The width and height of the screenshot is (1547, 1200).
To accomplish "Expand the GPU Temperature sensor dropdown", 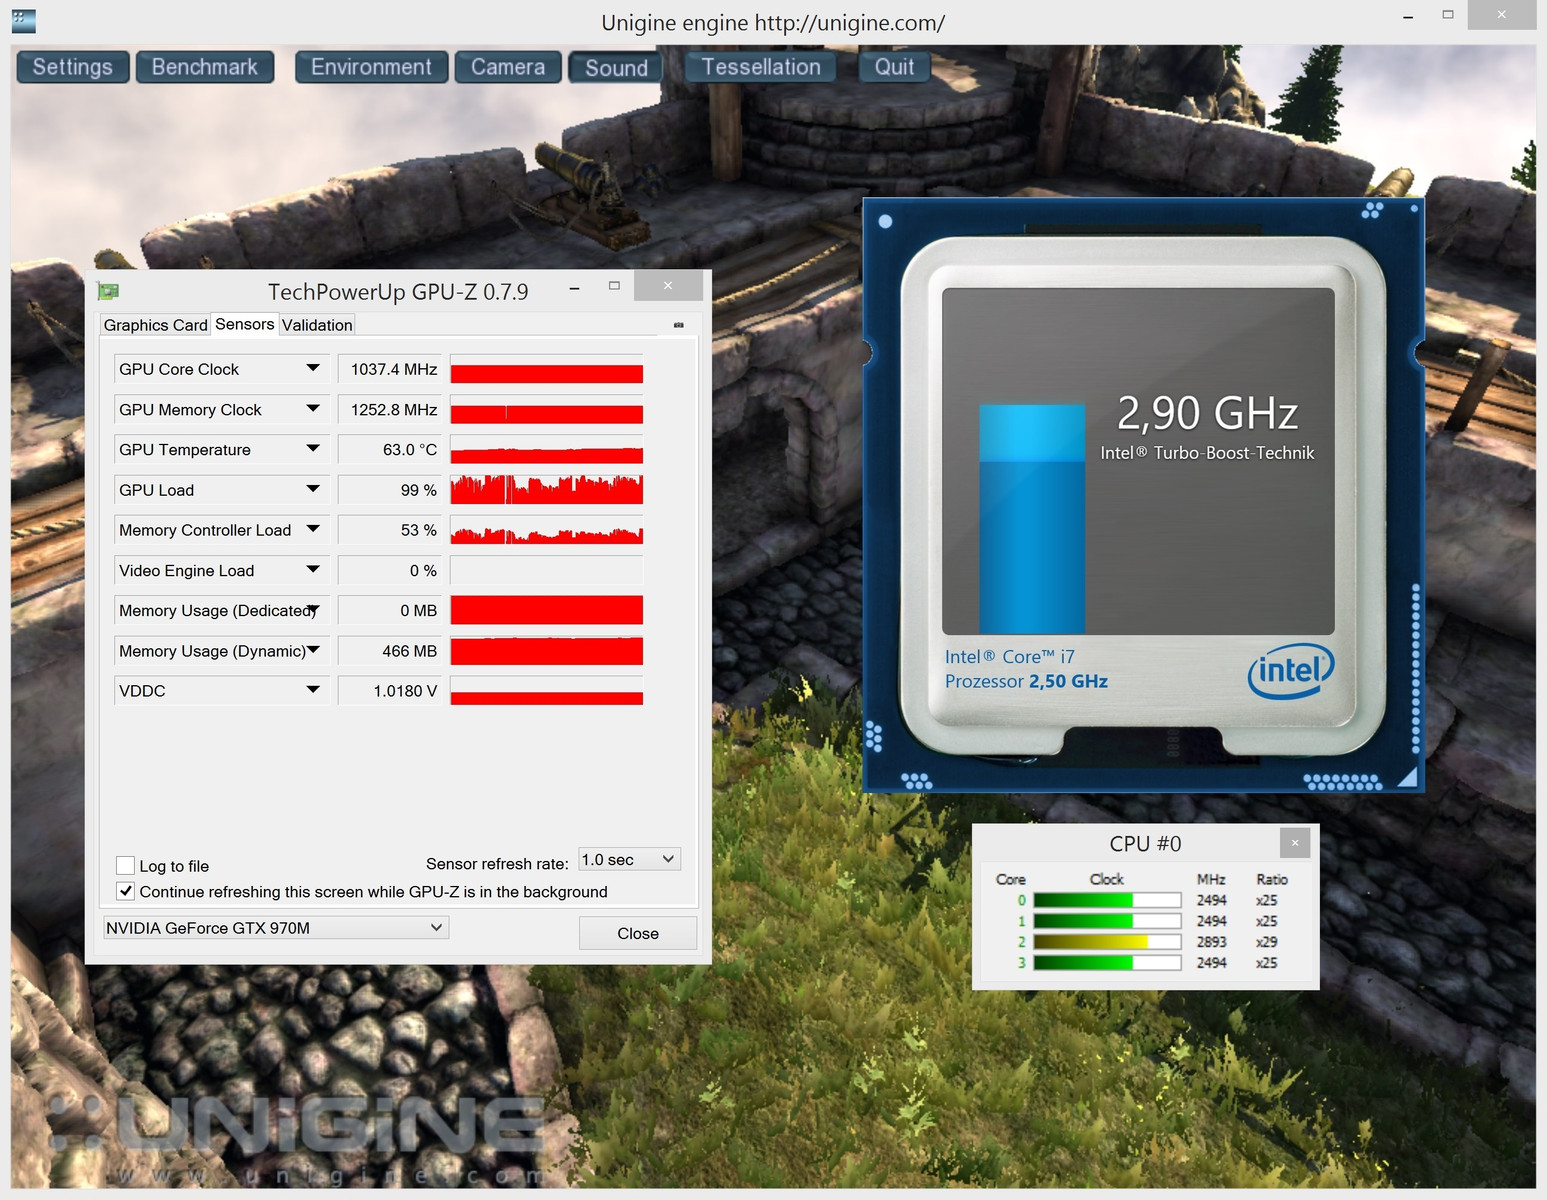I will coord(313,449).
